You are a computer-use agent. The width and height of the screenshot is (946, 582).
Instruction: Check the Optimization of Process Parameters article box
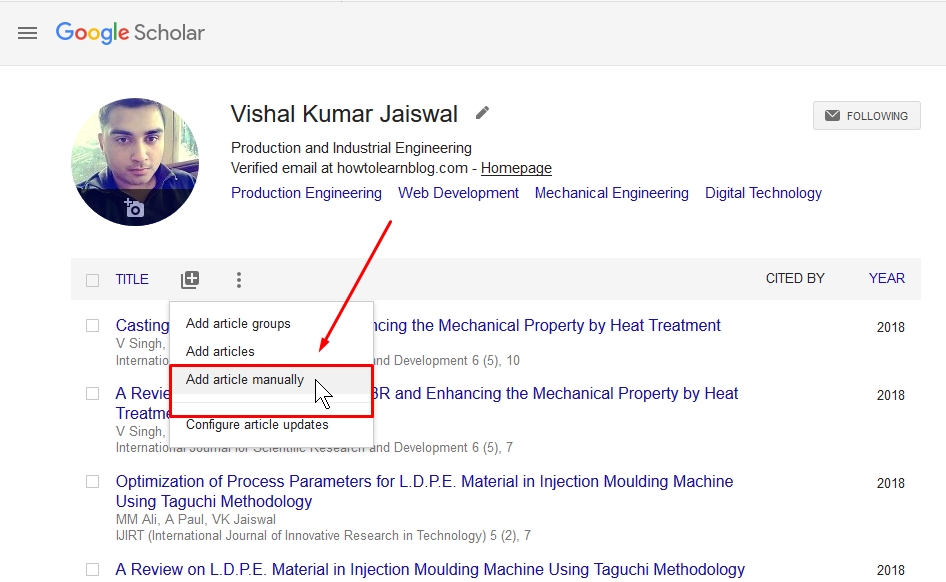click(x=92, y=482)
